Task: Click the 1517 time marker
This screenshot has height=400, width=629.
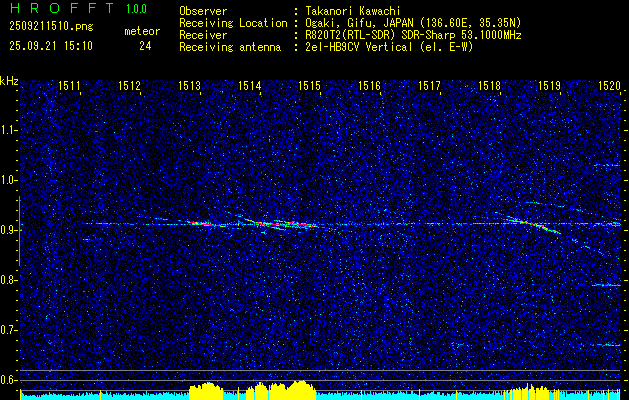Action: pyautogui.click(x=429, y=85)
